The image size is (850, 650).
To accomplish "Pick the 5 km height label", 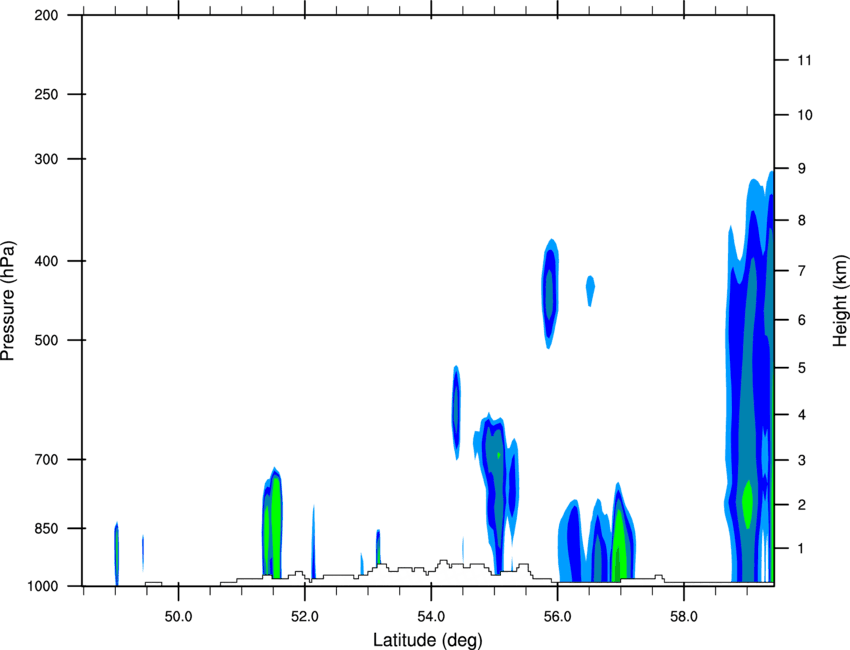I will pyautogui.click(x=802, y=368).
